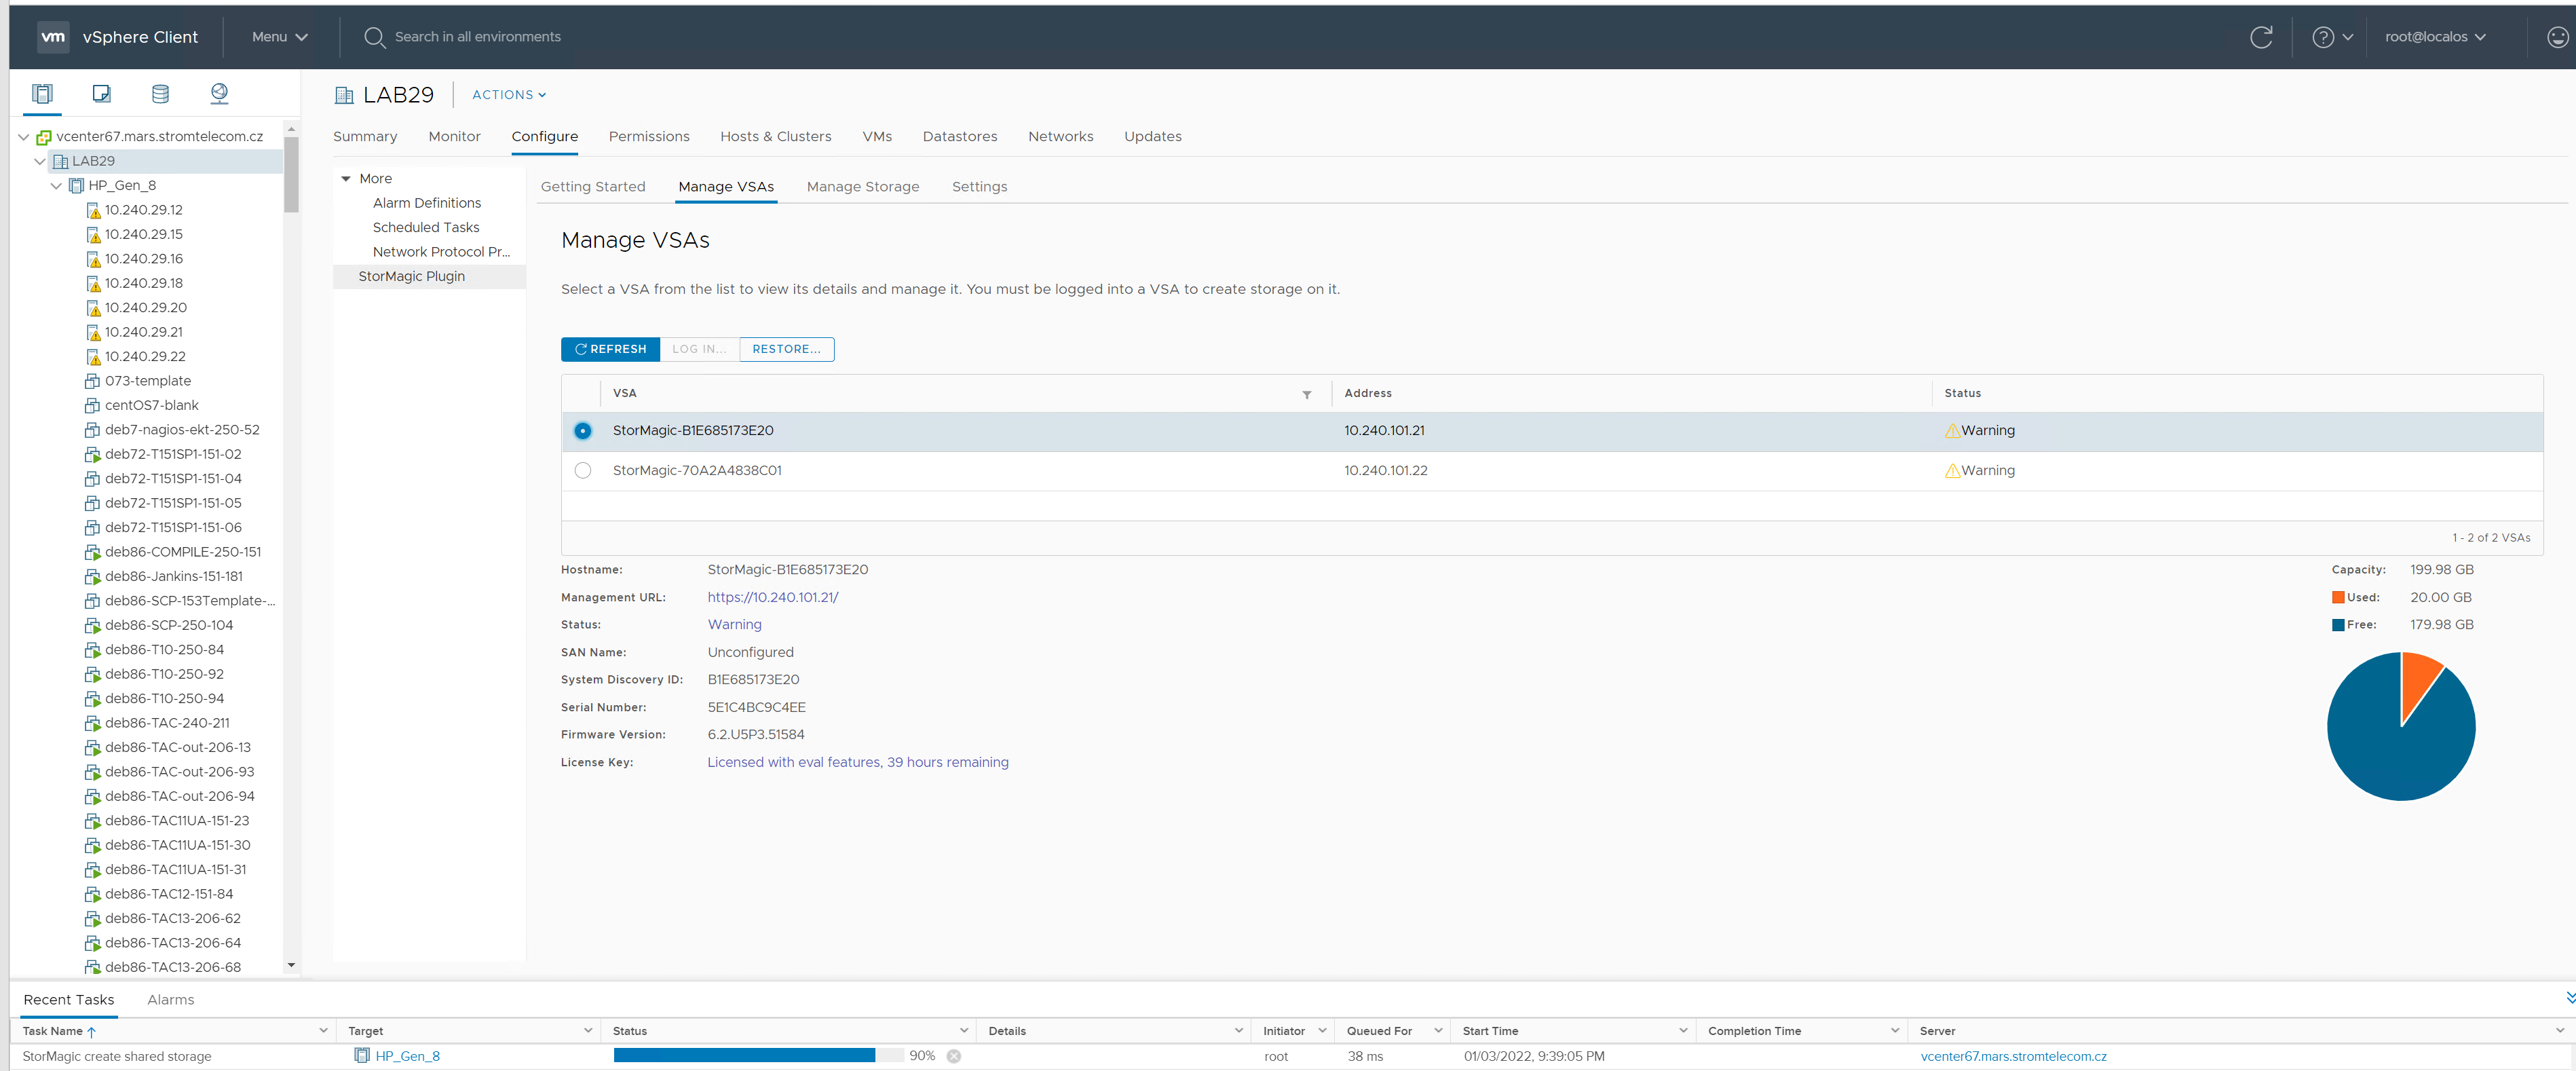2576x1071 pixels.
Task: Click warning icon for StorMagic-B1E685173E20 status
Action: pyautogui.click(x=1952, y=431)
